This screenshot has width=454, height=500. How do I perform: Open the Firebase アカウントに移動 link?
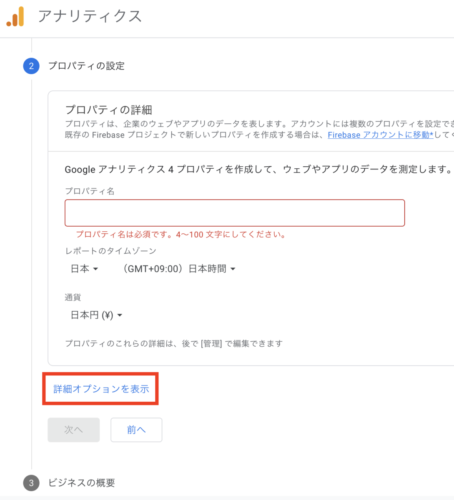(380, 135)
